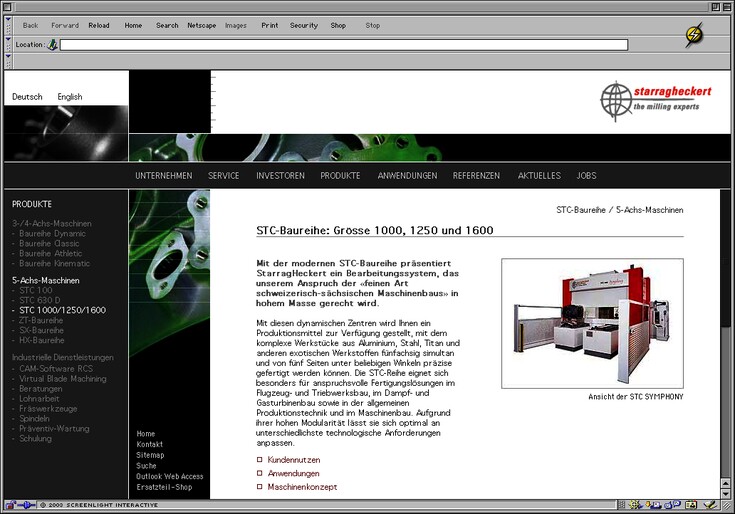Screen dimensions: 735x514
Task: Click the square bullet beside Anwendungen link
Action: point(259,473)
